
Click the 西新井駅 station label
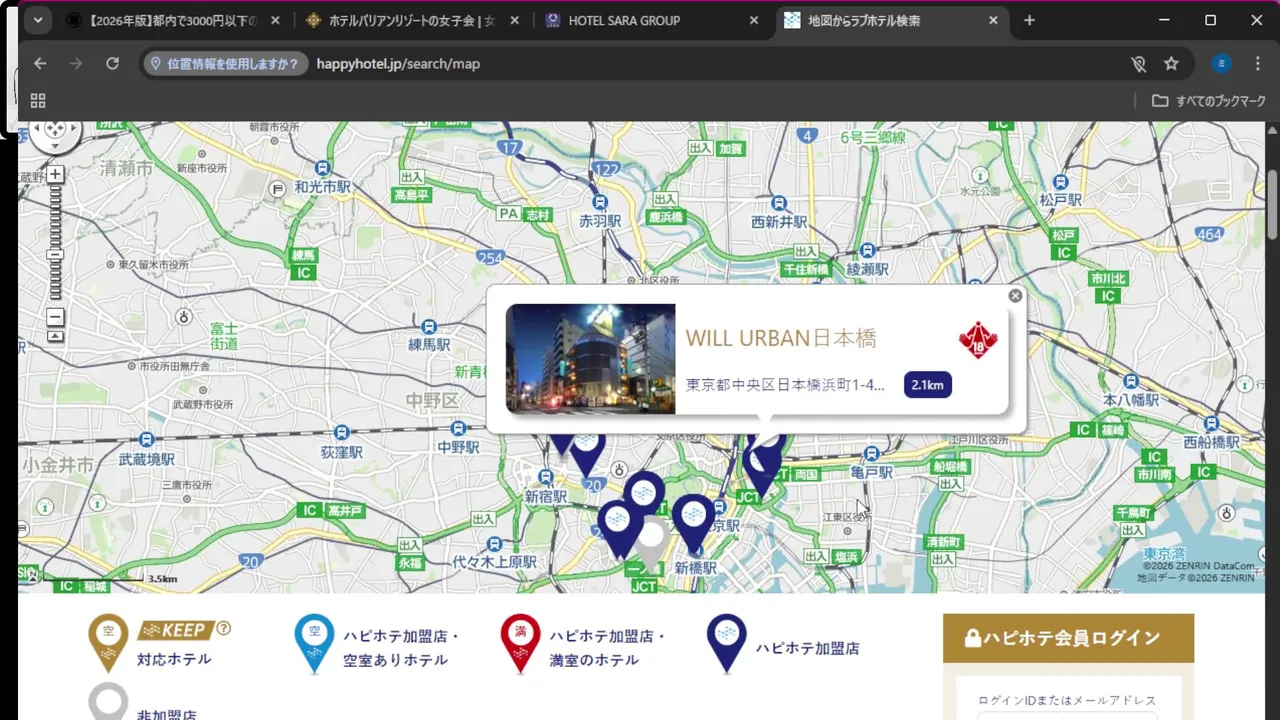point(779,222)
